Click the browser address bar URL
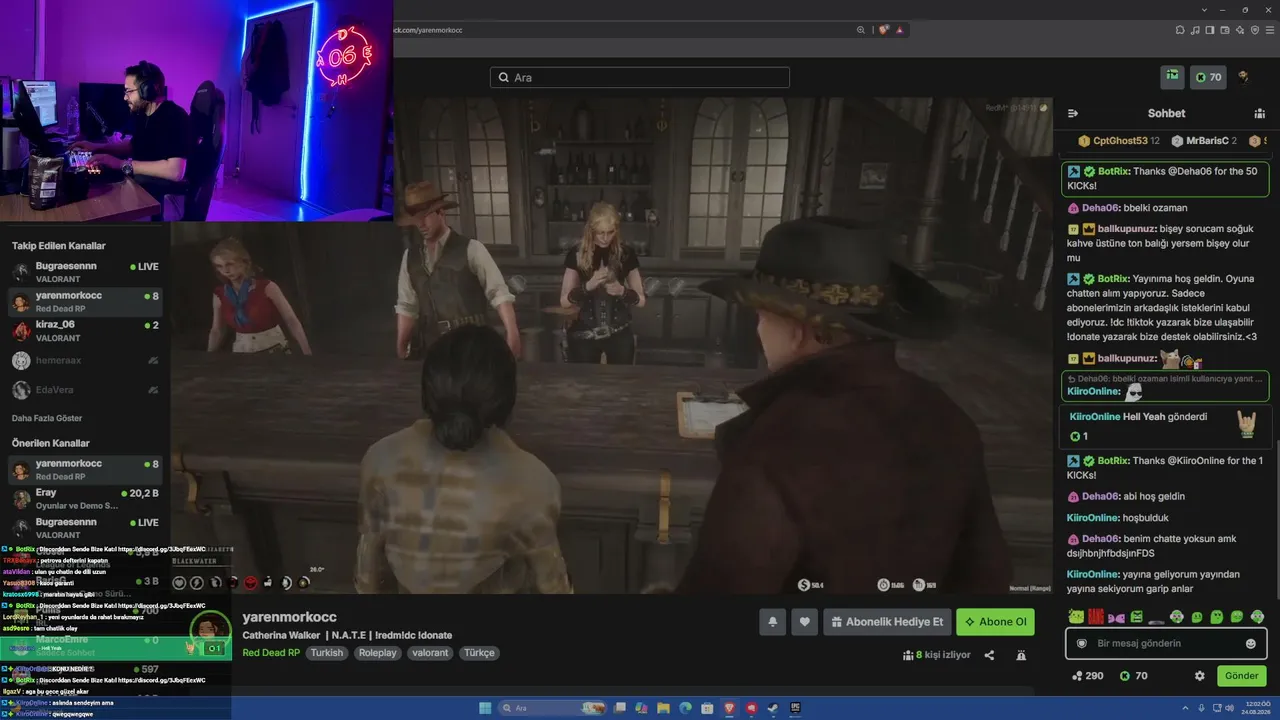This screenshot has height=720, width=1280. (x=428, y=30)
